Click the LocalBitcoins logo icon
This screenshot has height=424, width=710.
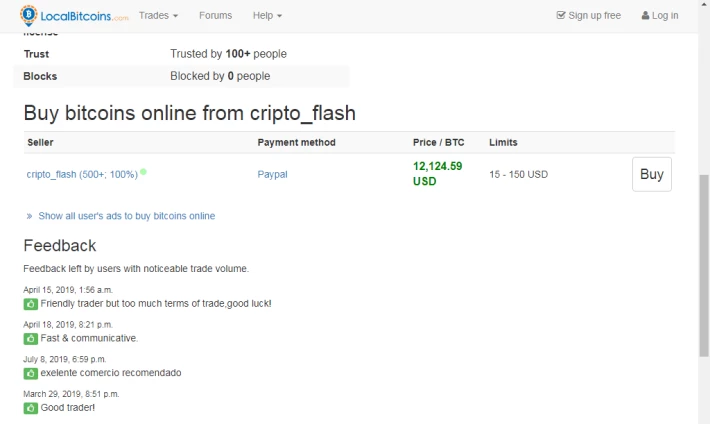[x=29, y=15]
